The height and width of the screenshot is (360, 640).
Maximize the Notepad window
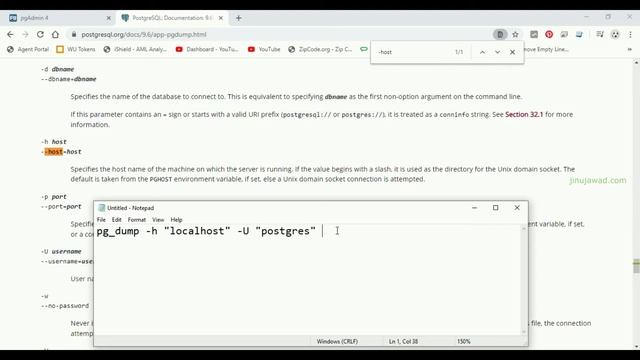(x=496, y=208)
